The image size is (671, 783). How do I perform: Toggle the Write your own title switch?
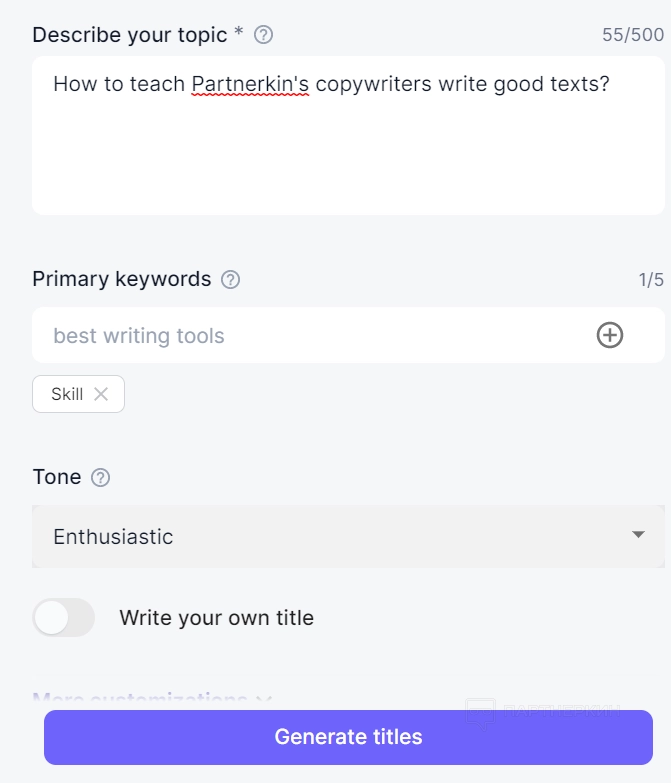click(x=63, y=618)
